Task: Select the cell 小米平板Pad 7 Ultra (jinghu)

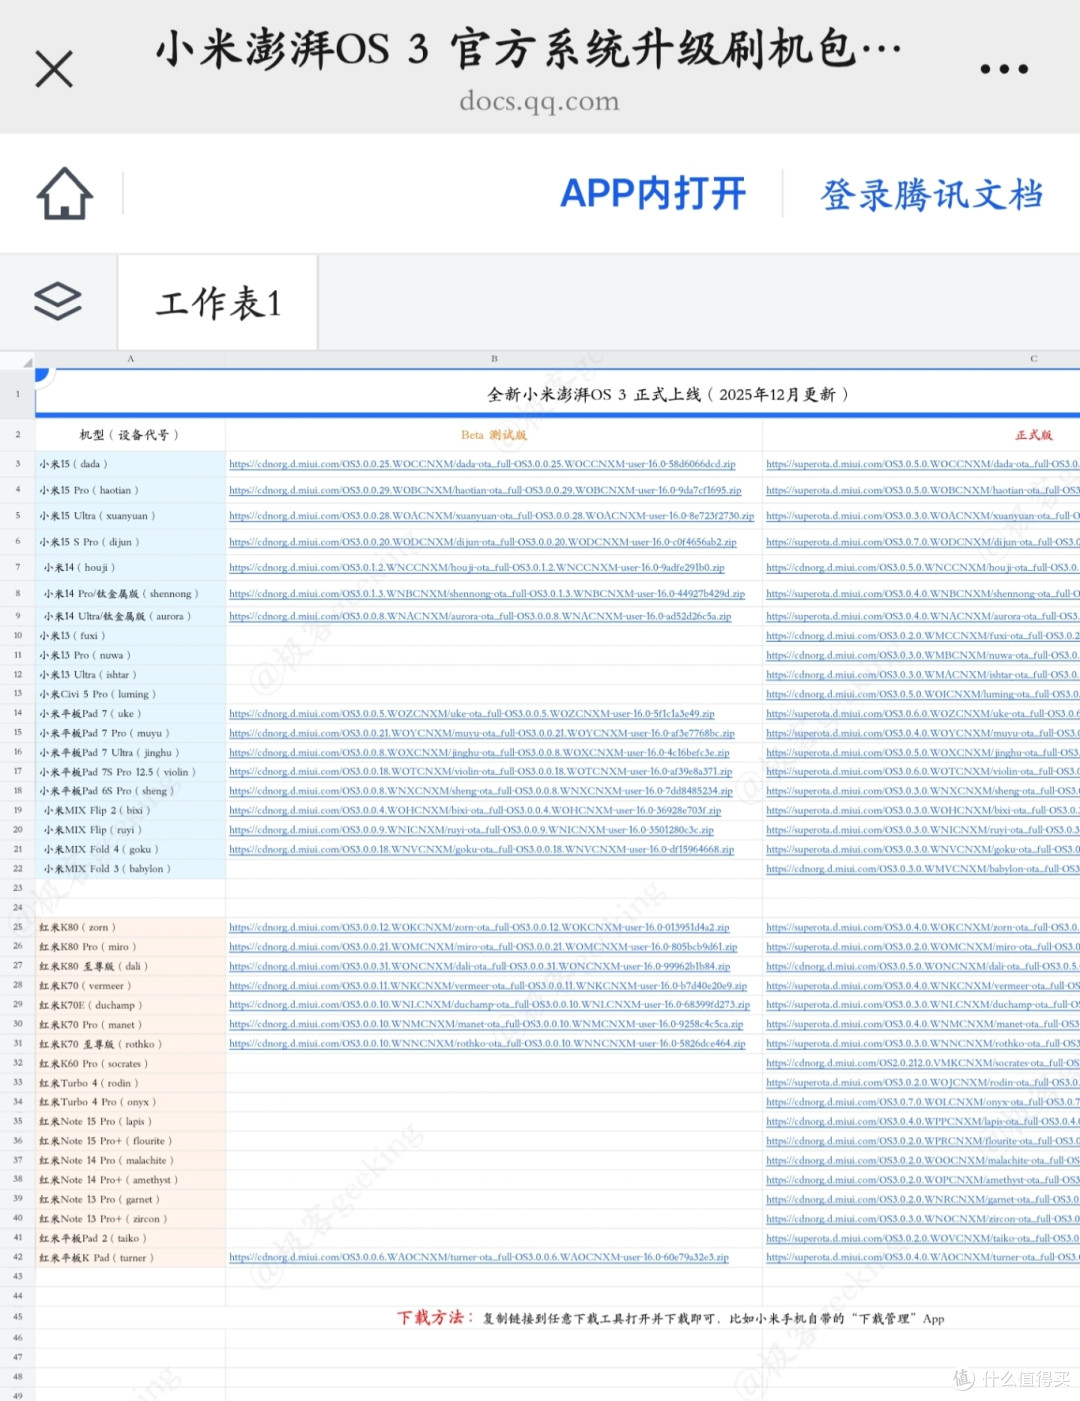Action: (x=130, y=753)
